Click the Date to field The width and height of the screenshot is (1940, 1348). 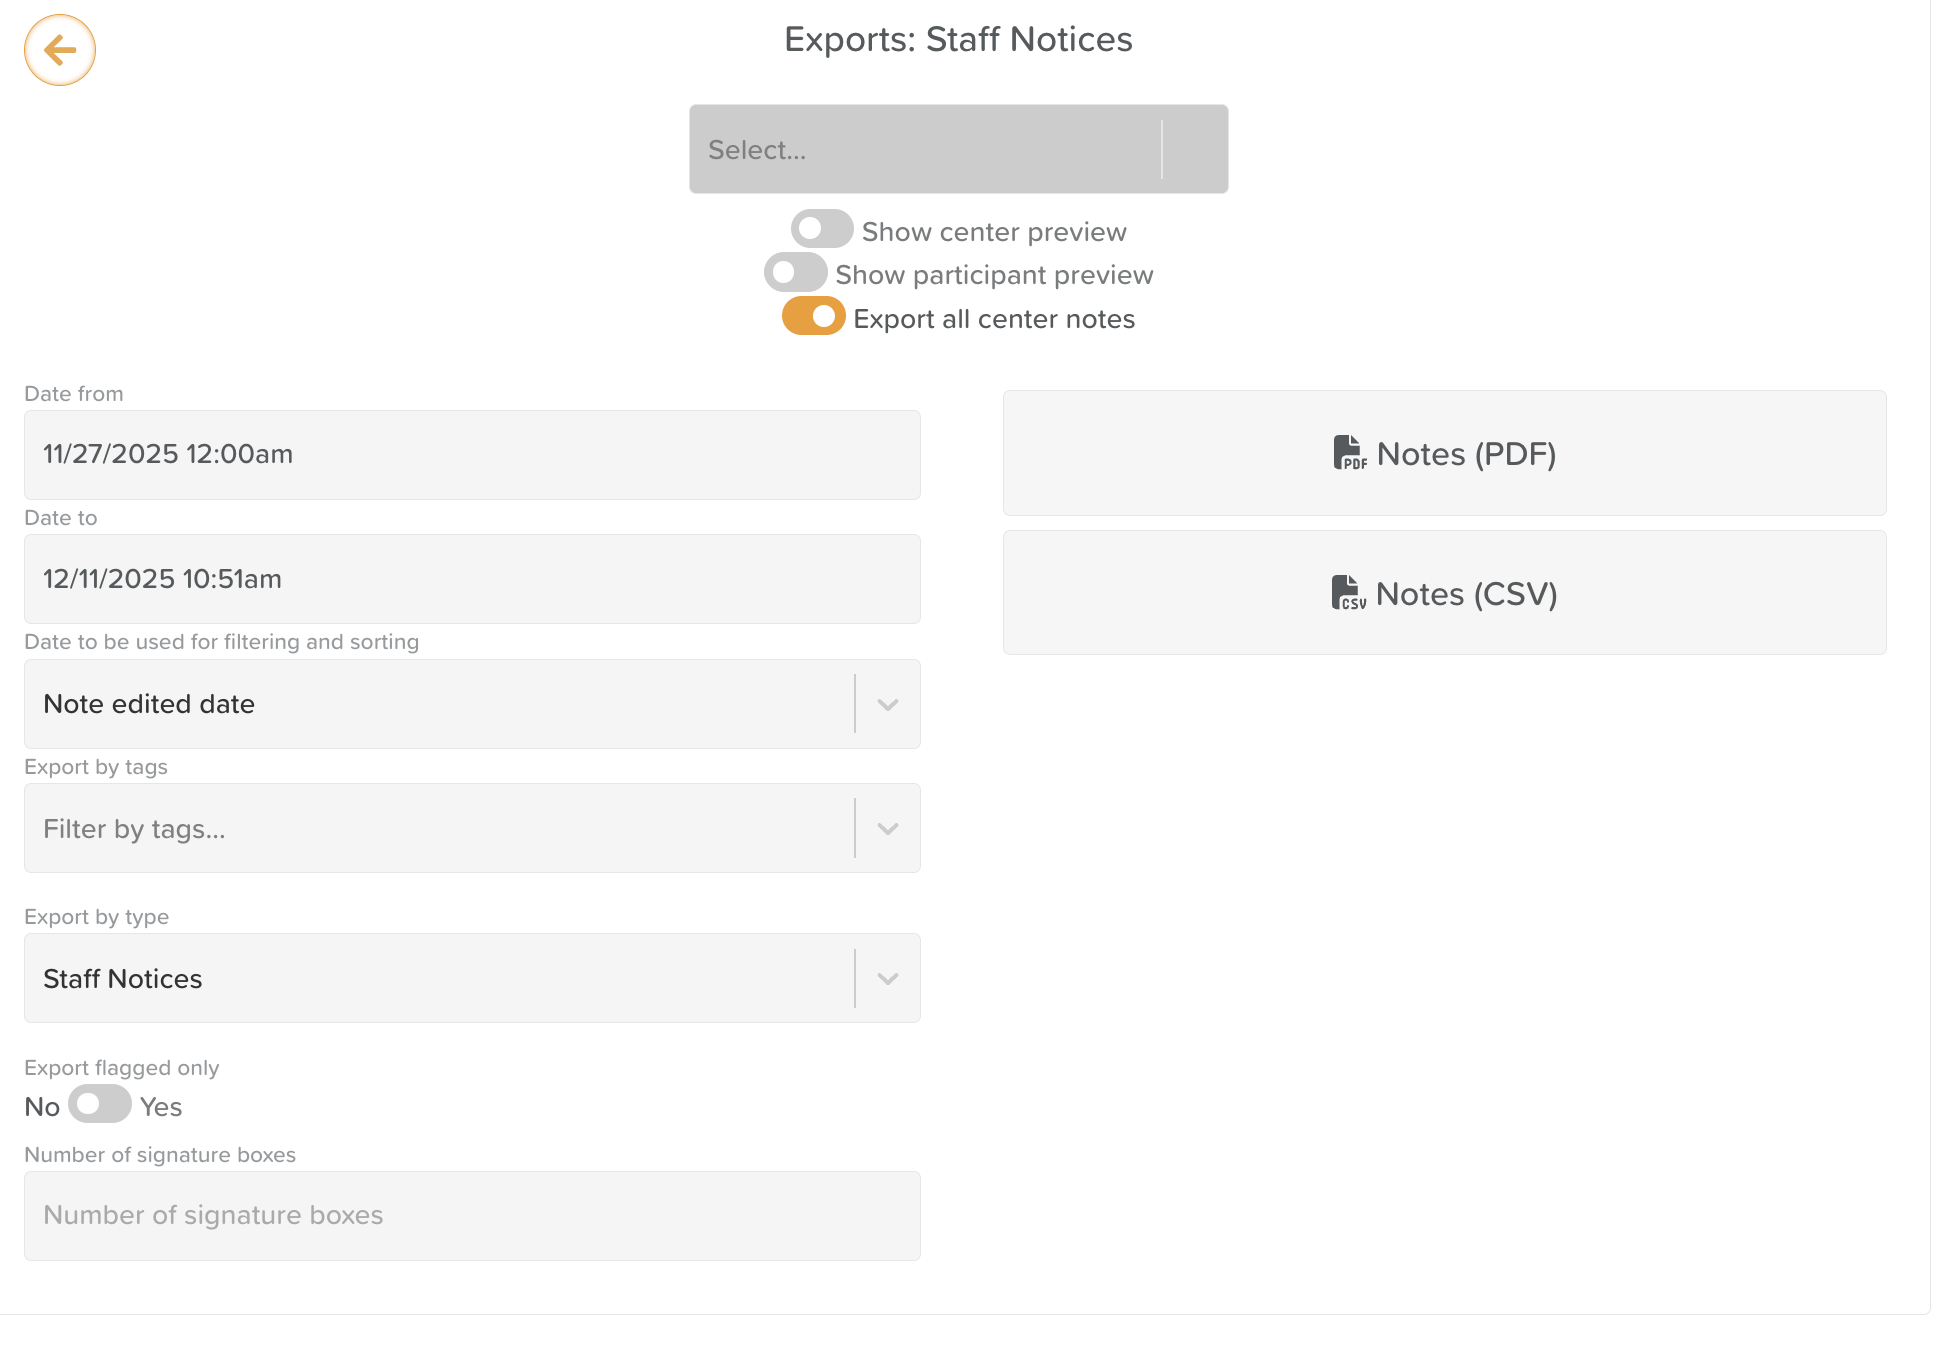coord(472,579)
